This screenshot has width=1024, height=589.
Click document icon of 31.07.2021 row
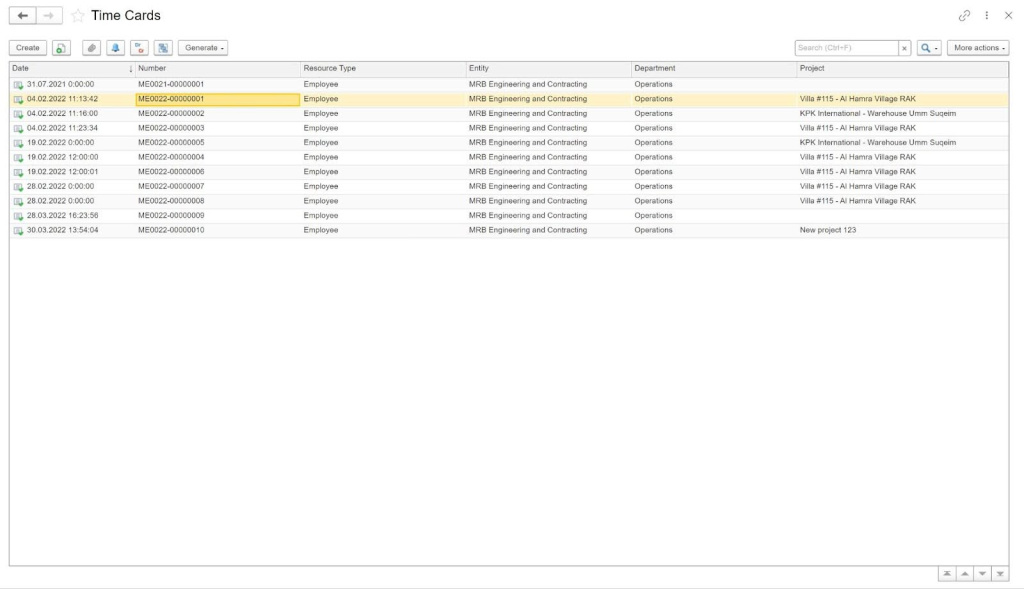tap(18, 85)
